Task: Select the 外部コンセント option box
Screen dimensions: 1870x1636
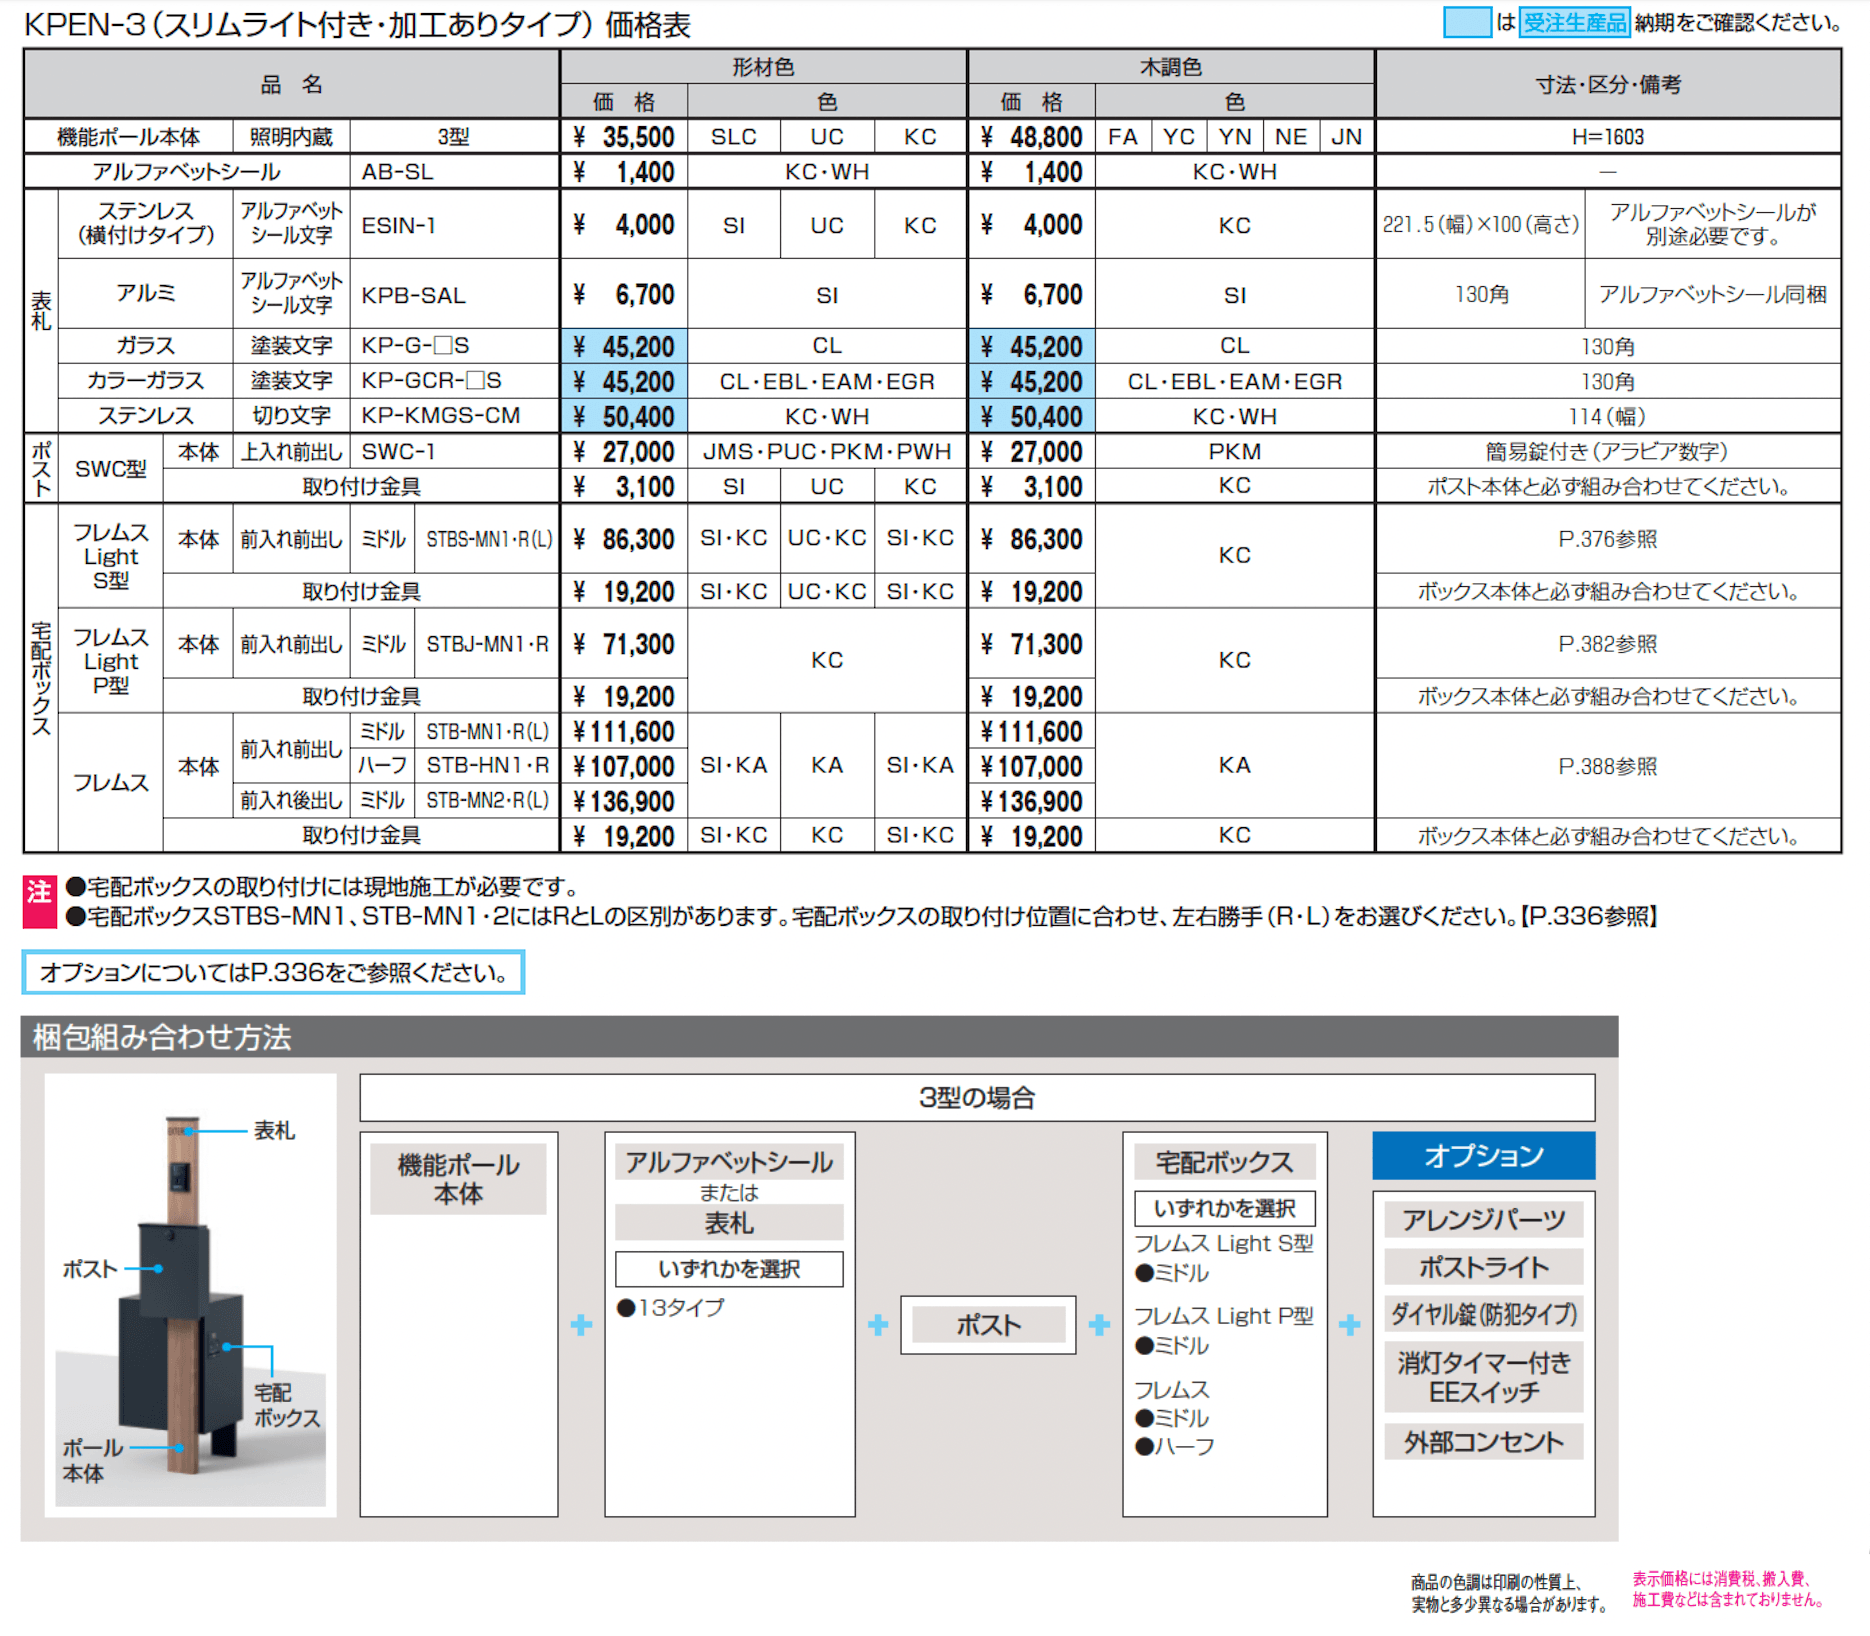Action: tap(1483, 1441)
